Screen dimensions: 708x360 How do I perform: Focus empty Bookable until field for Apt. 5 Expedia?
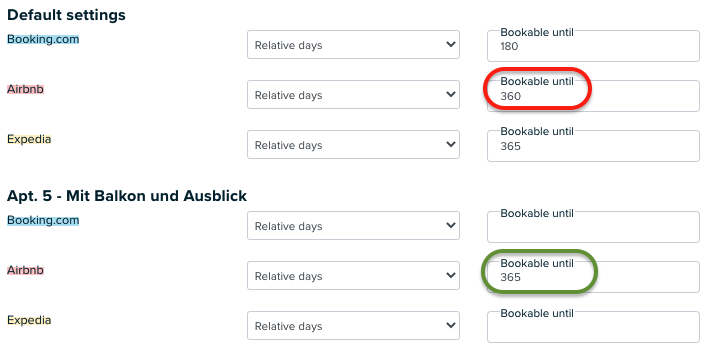[593, 327]
